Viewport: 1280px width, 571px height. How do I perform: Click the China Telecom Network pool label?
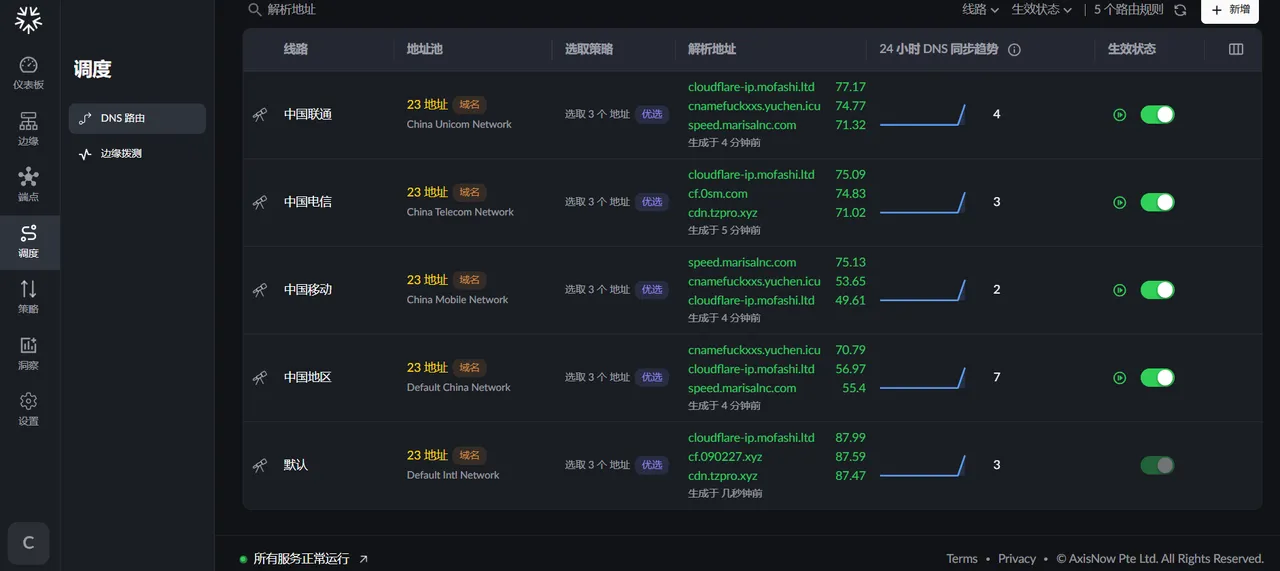point(460,212)
